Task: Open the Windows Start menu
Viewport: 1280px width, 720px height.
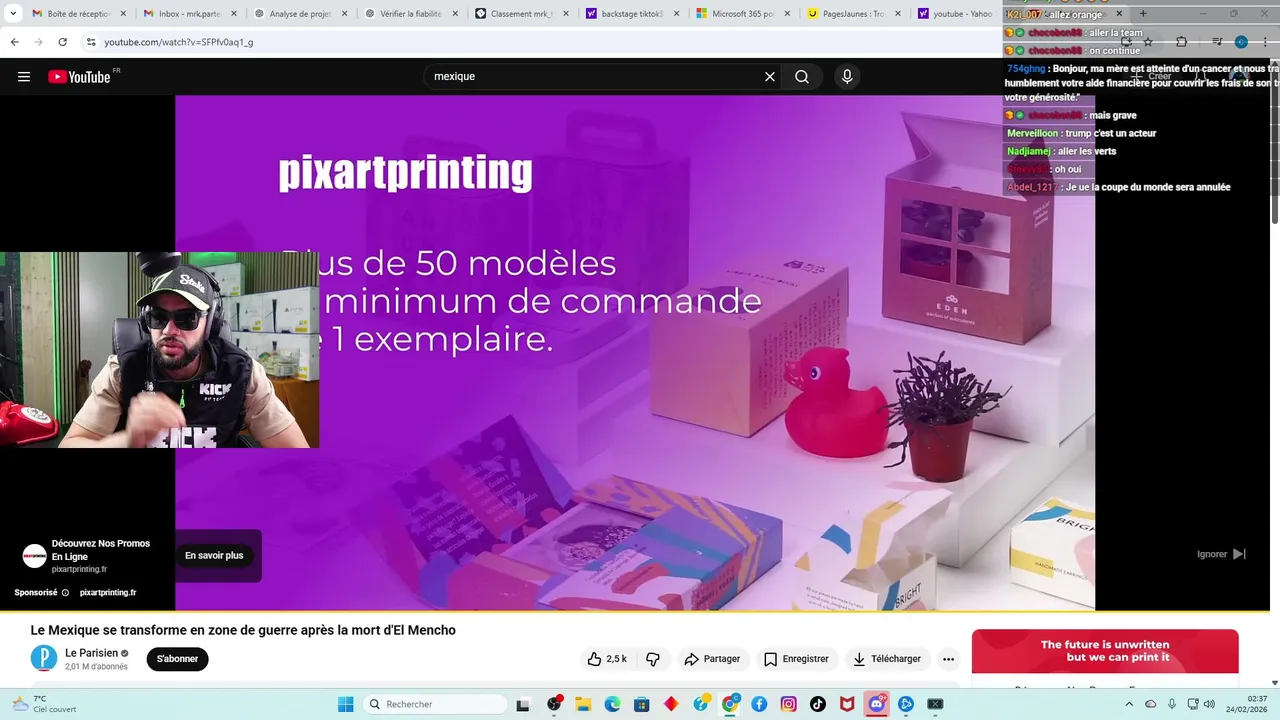Action: 345,704
